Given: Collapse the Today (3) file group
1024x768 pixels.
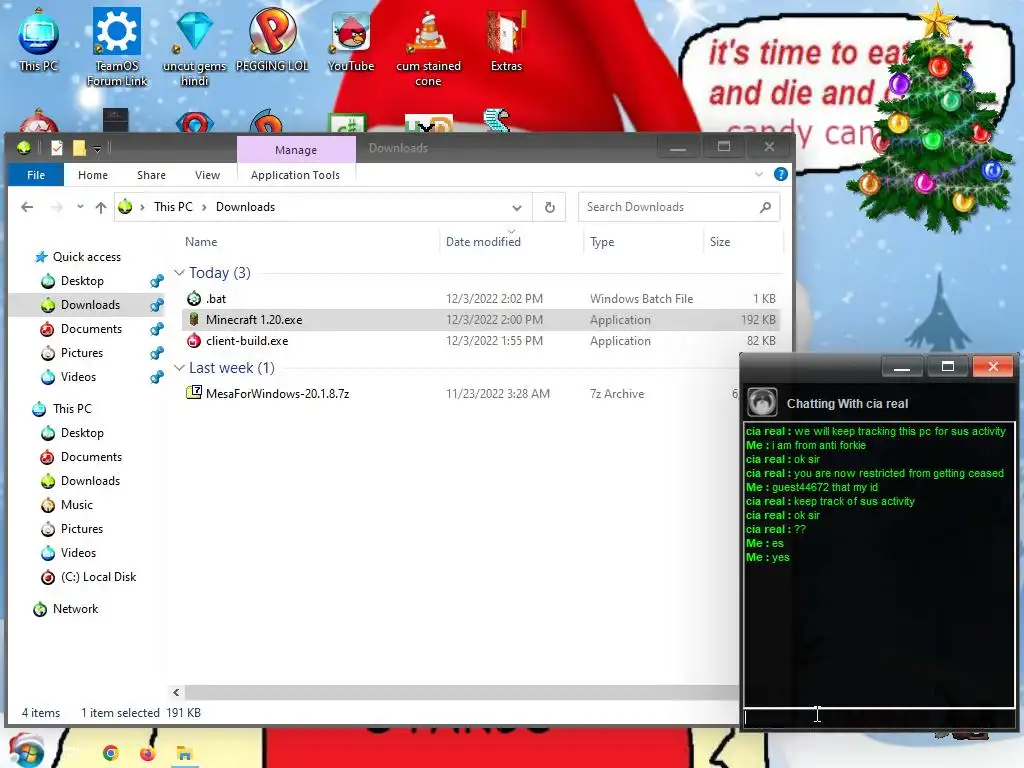Looking at the screenshot, I should click(x=179, y=272).
